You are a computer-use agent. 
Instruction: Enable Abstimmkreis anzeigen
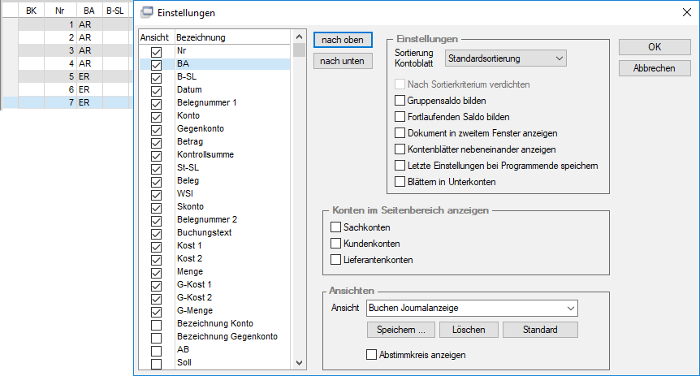pyautogui.click(x=371, y=355)
